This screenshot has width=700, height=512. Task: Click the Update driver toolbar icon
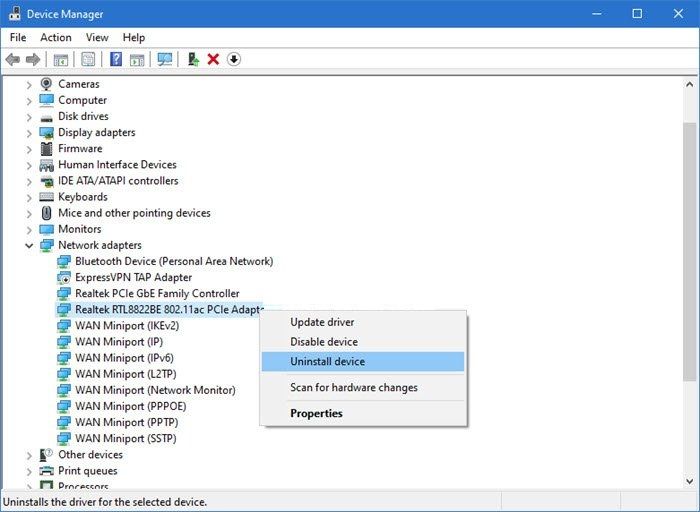(x=193, y=59)
